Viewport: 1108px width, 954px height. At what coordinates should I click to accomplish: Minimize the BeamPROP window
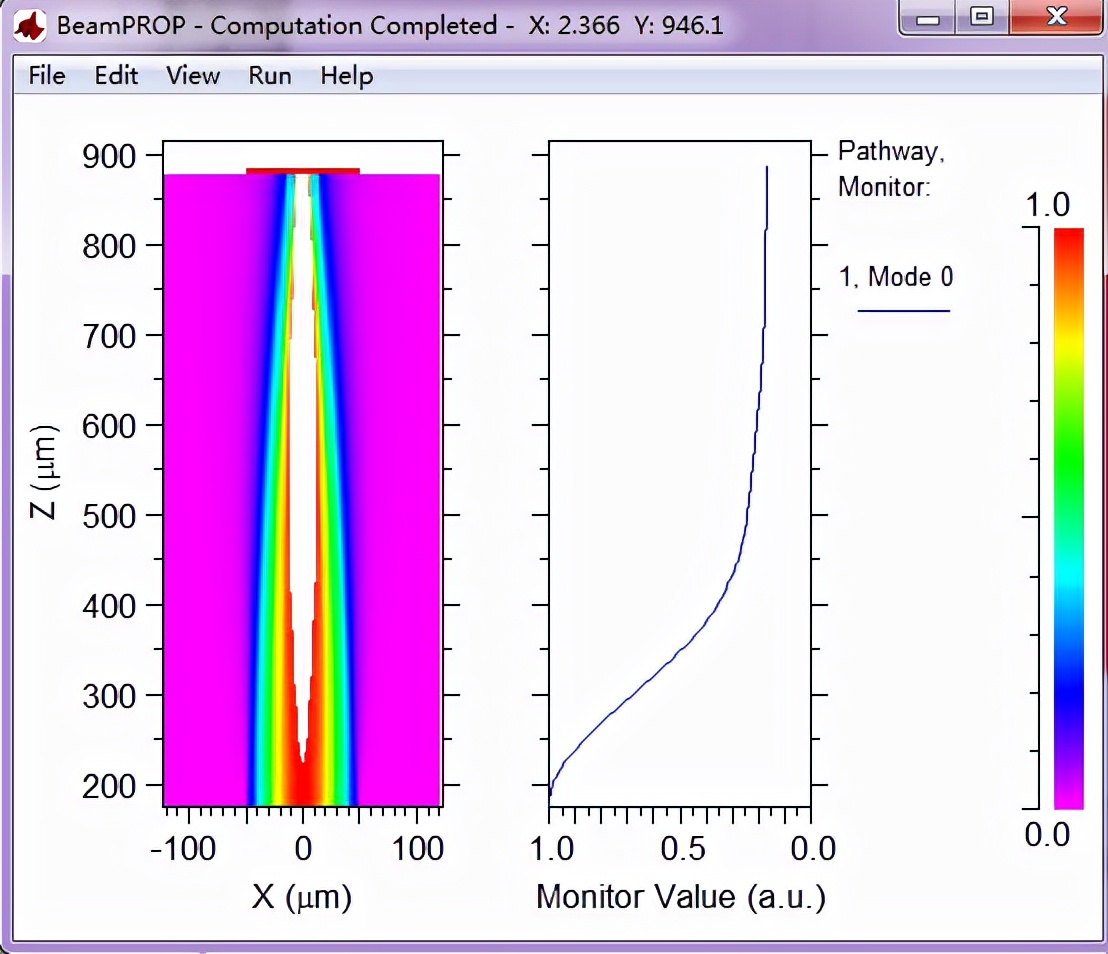(927, 18)
